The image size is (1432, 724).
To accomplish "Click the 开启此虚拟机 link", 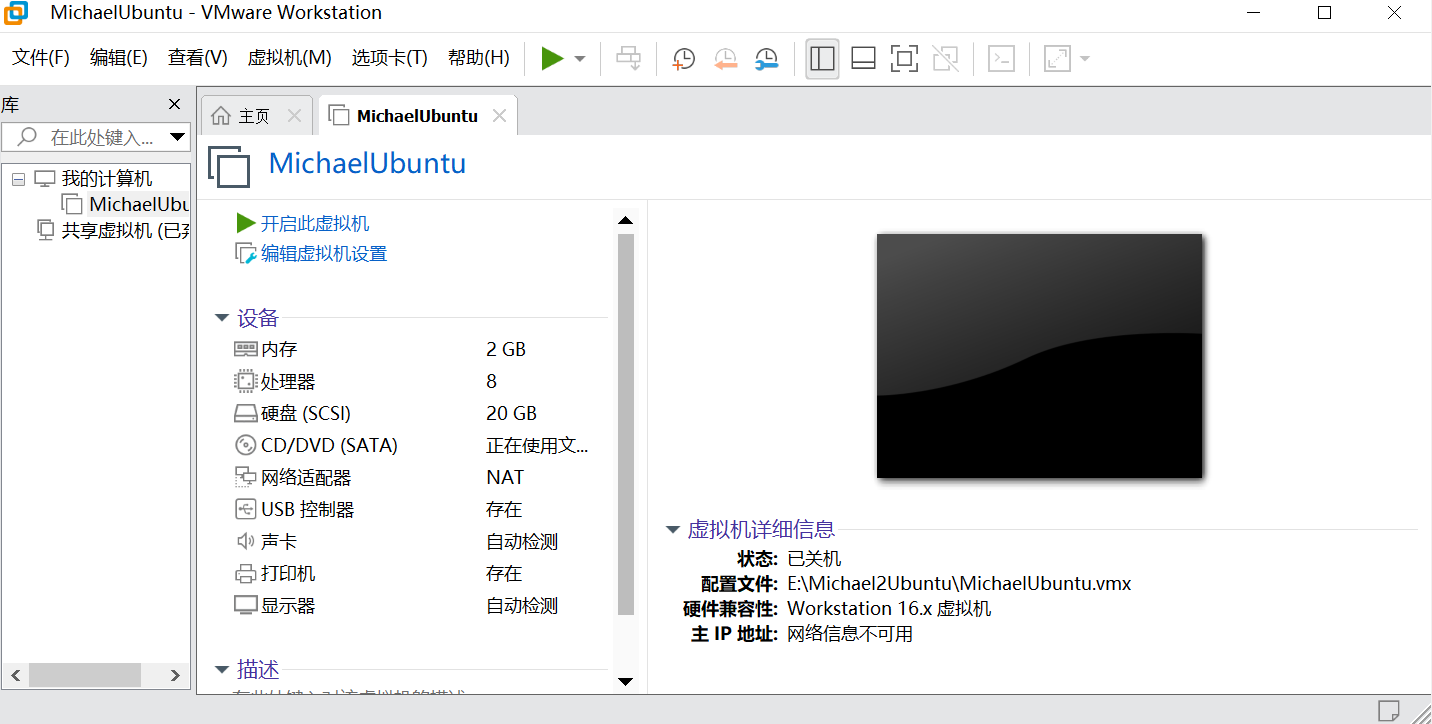I will click(x=315, y=224).
